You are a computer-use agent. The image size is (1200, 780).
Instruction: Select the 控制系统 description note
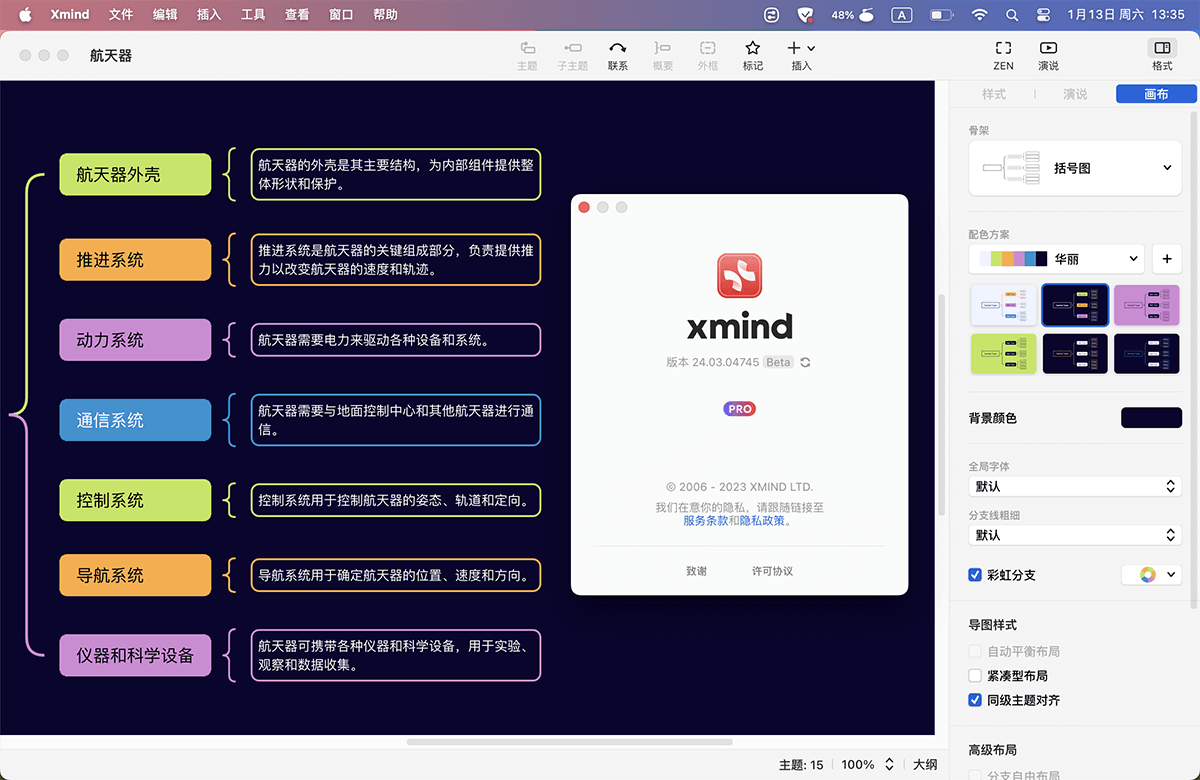coord(395,500)
